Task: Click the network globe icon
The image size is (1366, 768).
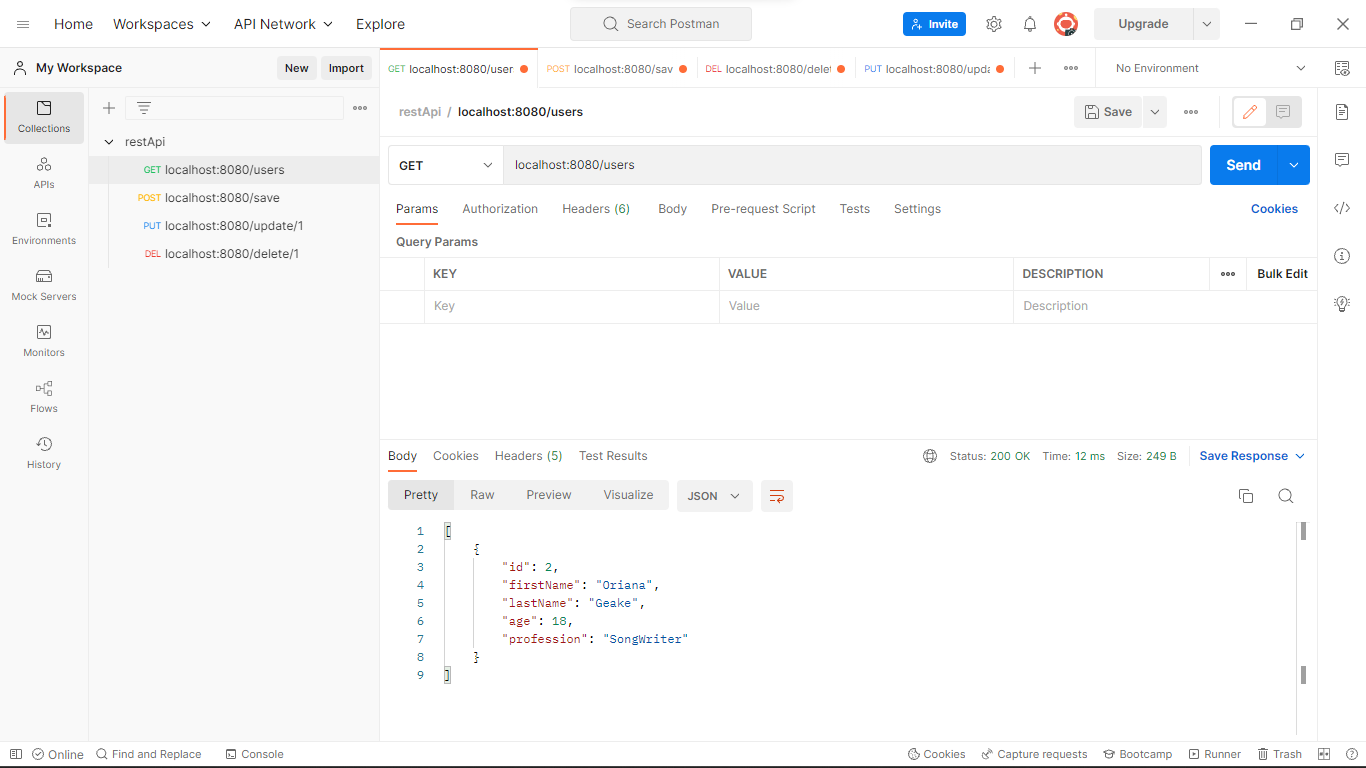Action: (930, 456)
